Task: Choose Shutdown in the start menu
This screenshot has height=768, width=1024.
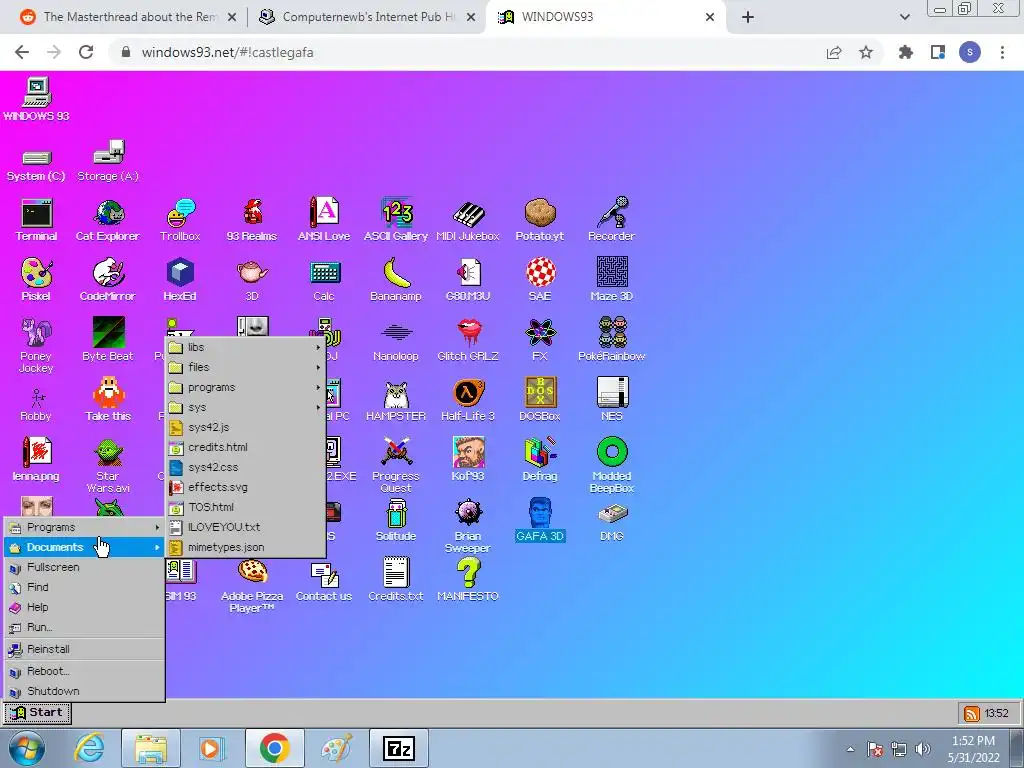Action: [x=84, y=691]
